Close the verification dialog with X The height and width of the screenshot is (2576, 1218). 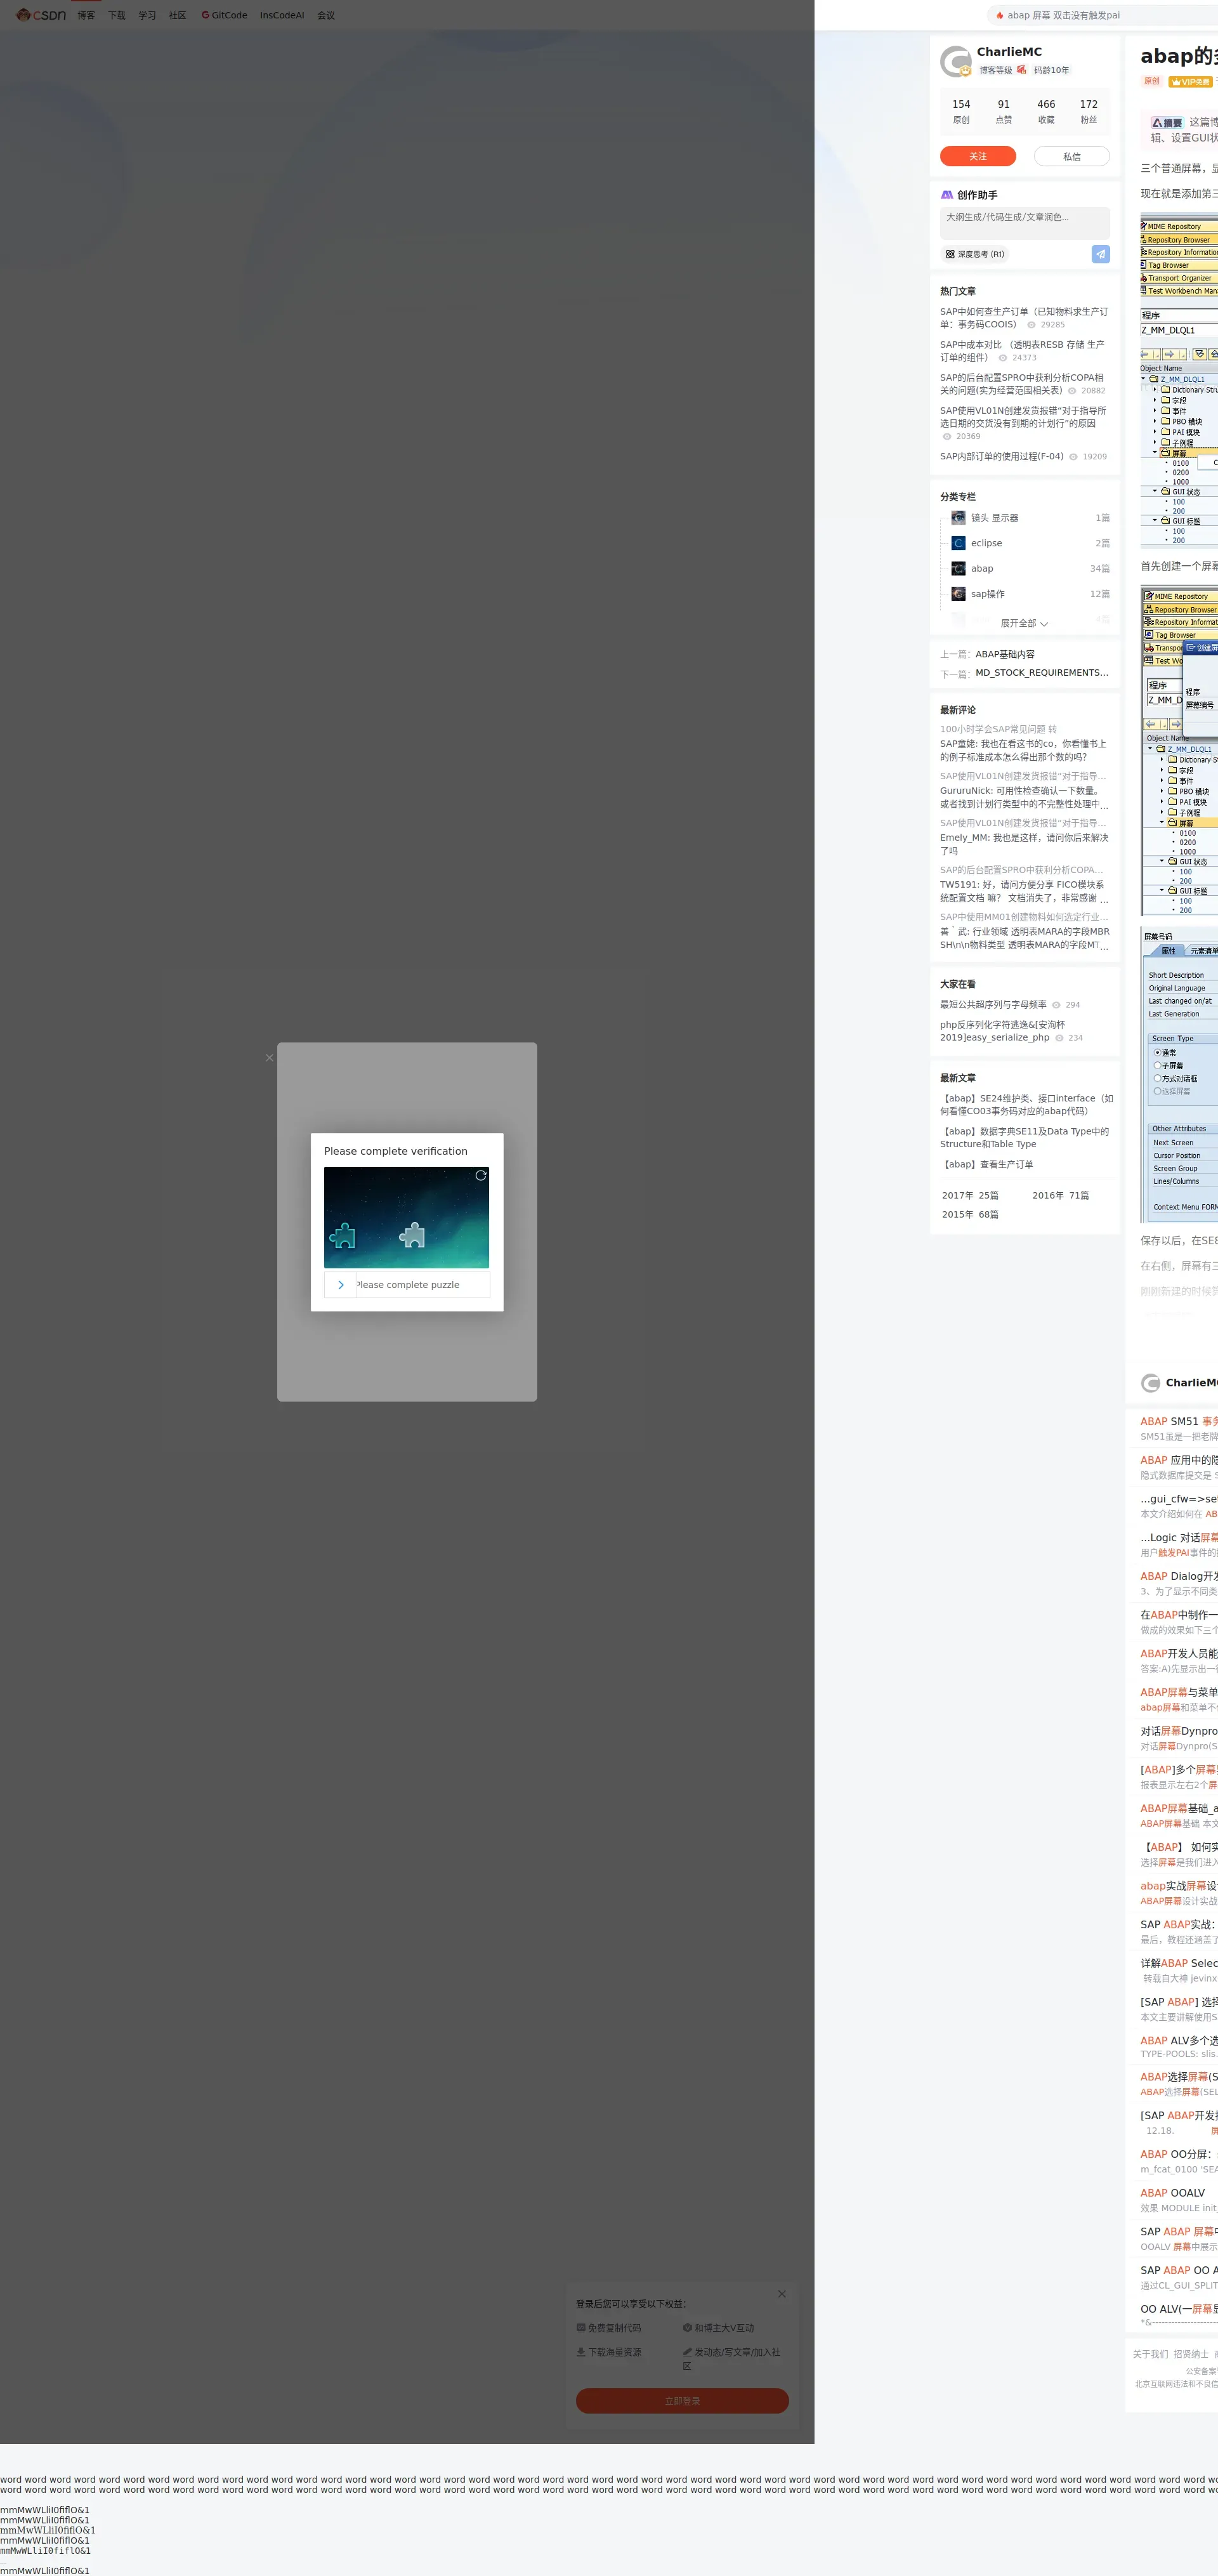click(x=269, y=1057)
